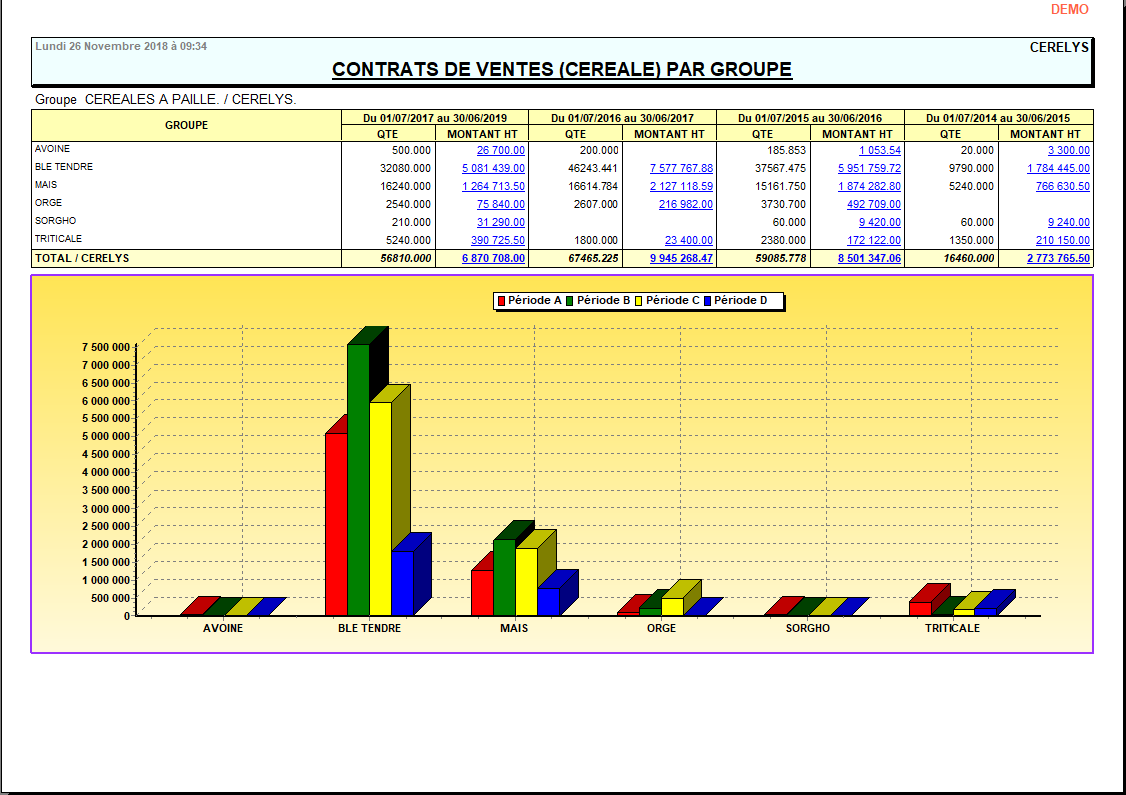Click the 31 290.00 SORGHO amount

501,222
